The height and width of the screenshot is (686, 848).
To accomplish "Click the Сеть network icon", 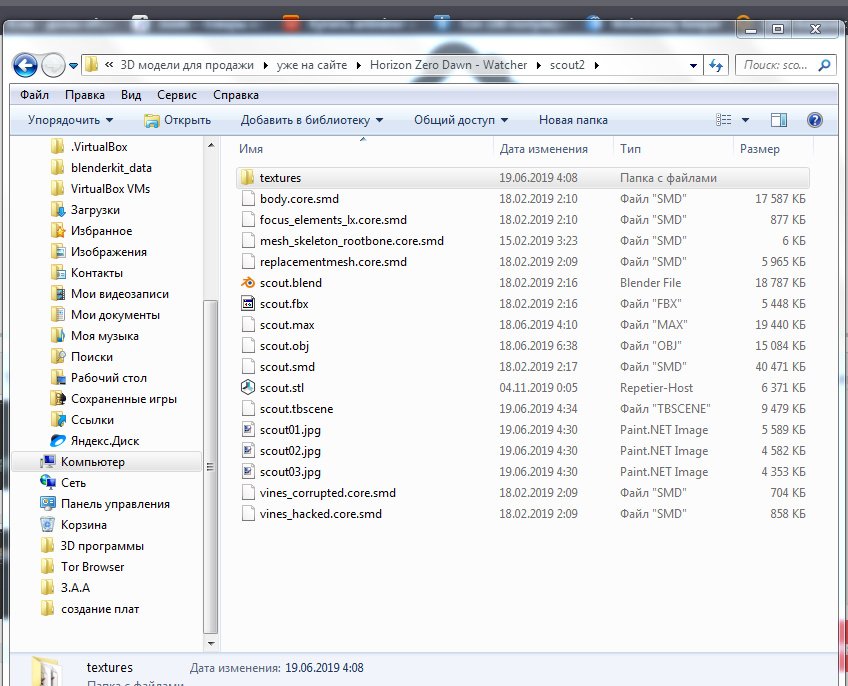I will 48,482.
